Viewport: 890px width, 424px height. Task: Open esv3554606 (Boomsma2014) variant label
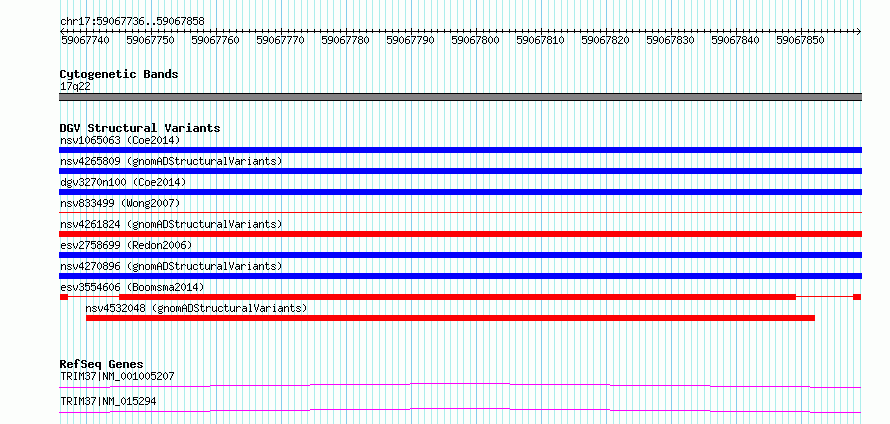pos(132,287)
